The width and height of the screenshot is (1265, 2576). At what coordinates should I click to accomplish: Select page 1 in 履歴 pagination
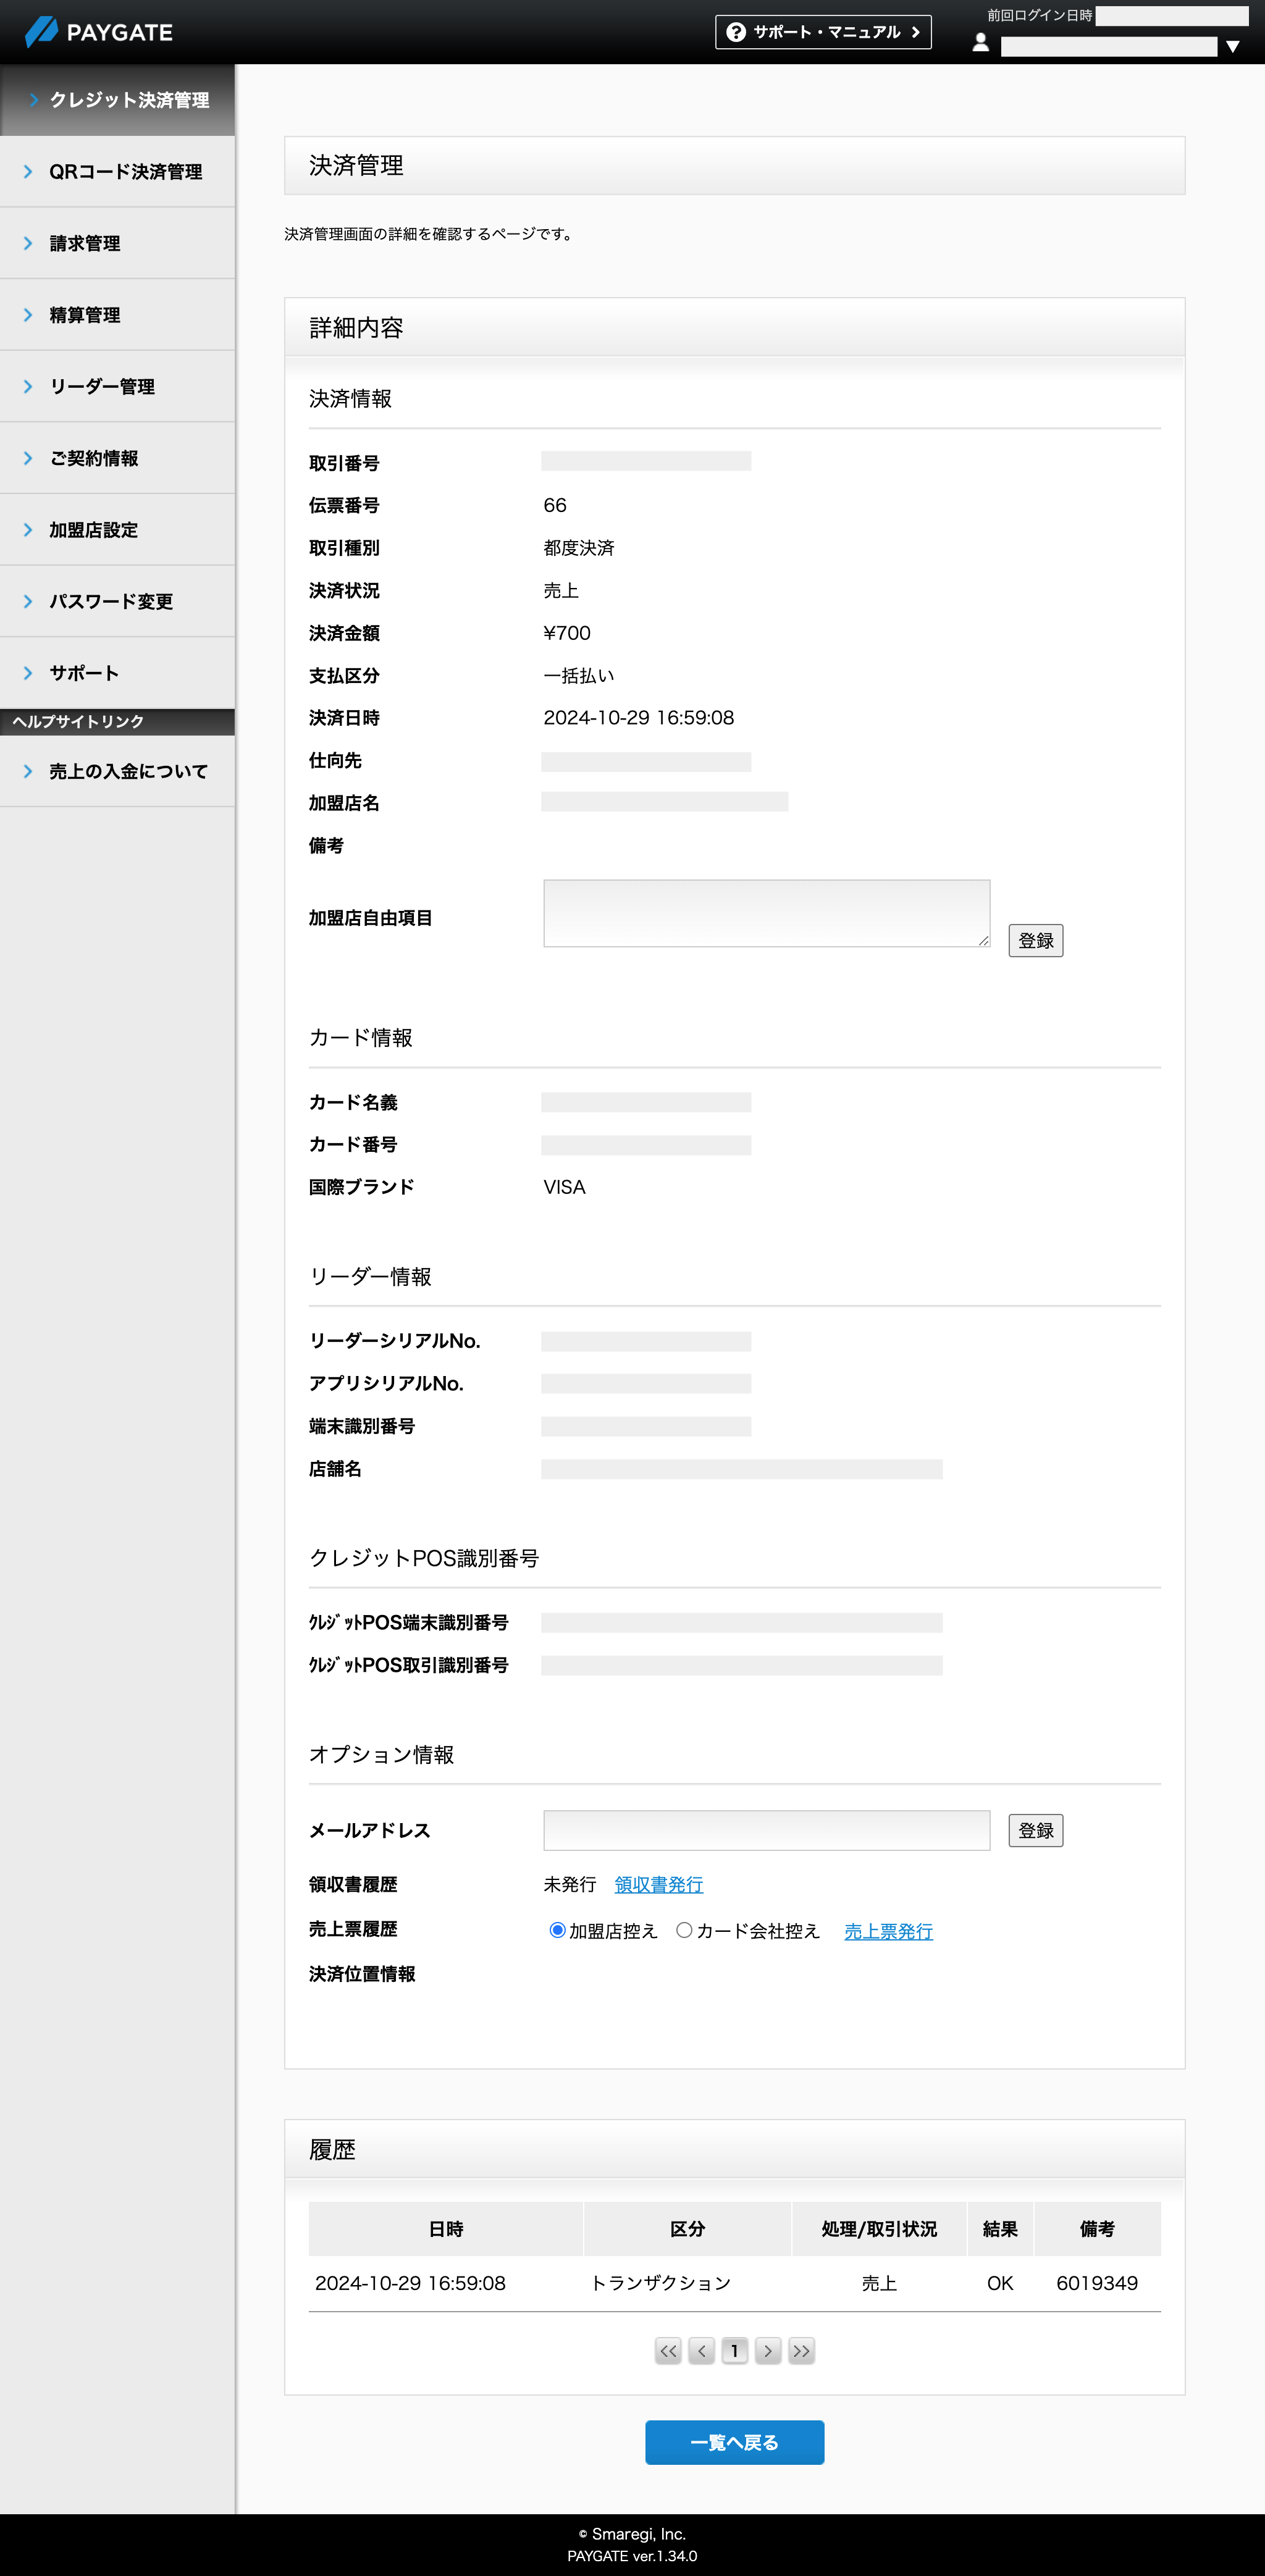735,2351
